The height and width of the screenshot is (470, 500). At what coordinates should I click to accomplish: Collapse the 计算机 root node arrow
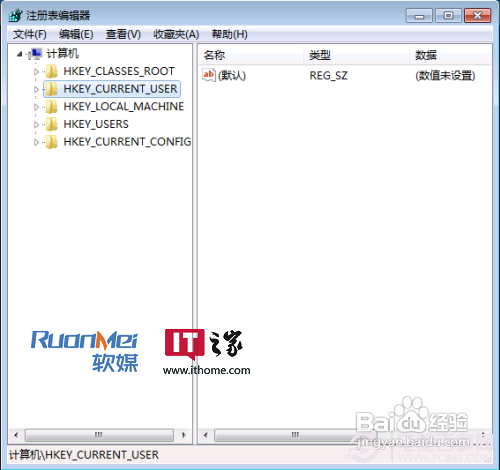tap(20, 54)
